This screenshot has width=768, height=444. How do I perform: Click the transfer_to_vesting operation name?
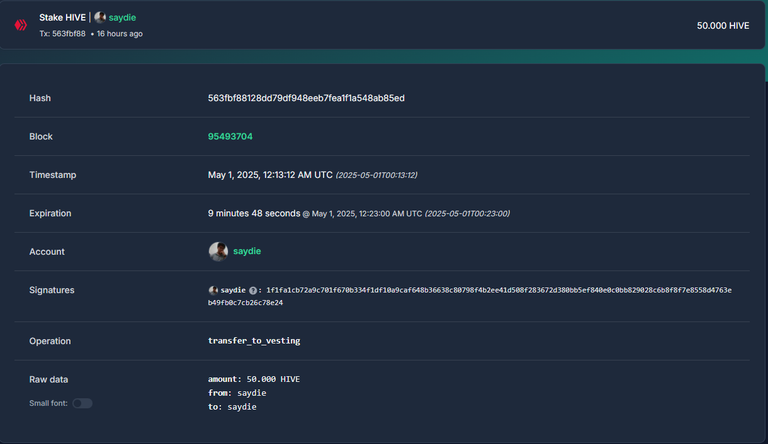coord(254,341)
